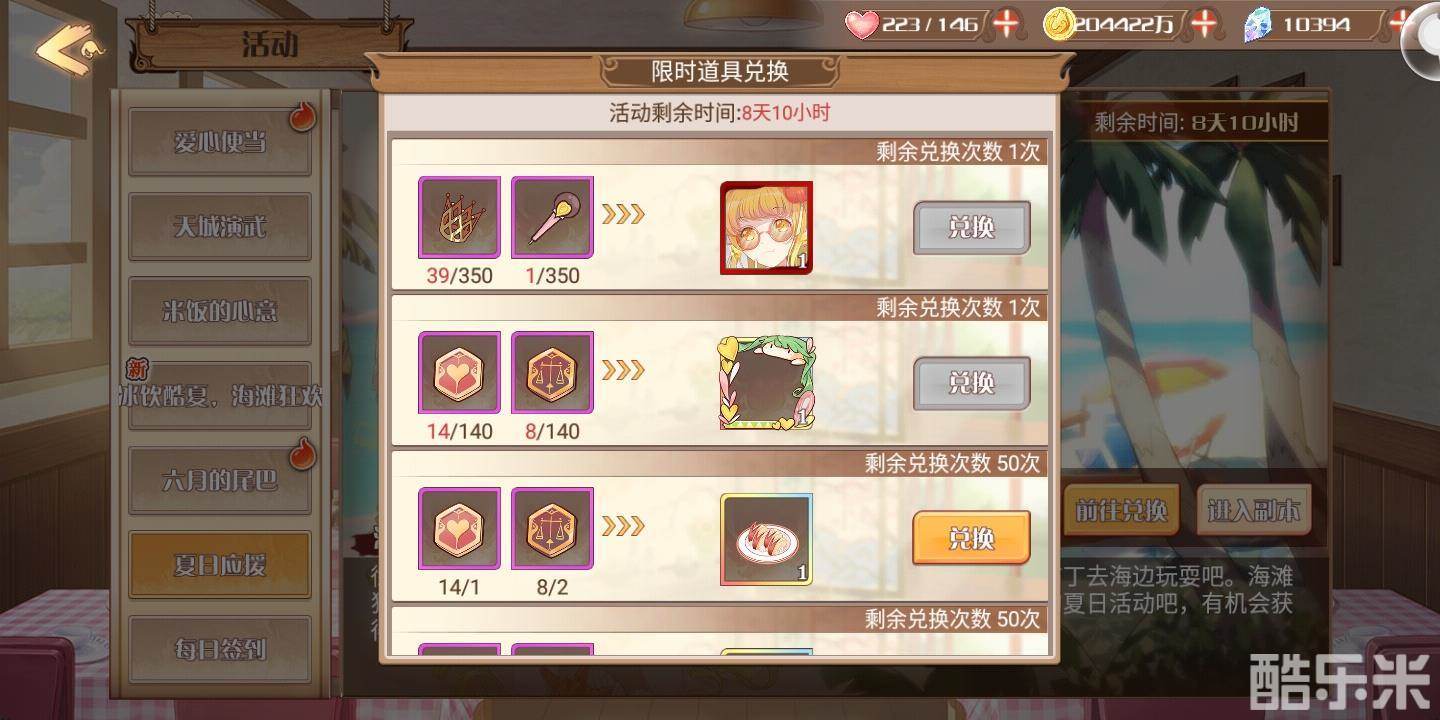Viewport: 1440px width, 720px height.
Task: Click the plus icon beside gold coins
Action: click(x=1207, y=24)
